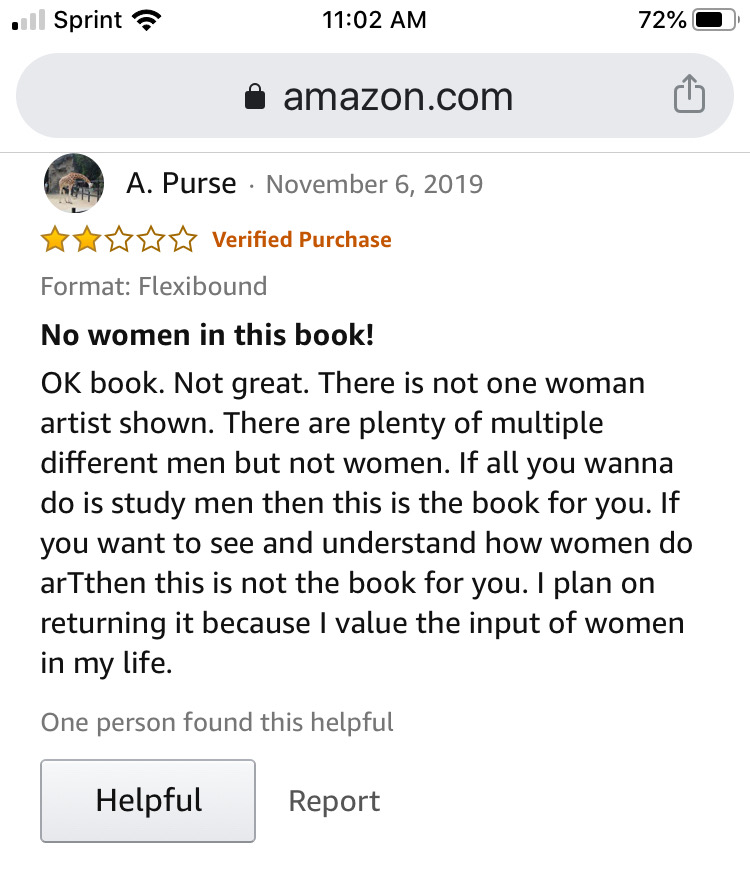Tap the review title 'No women in this book!'

pyautogui.click(x=207, y=335)
